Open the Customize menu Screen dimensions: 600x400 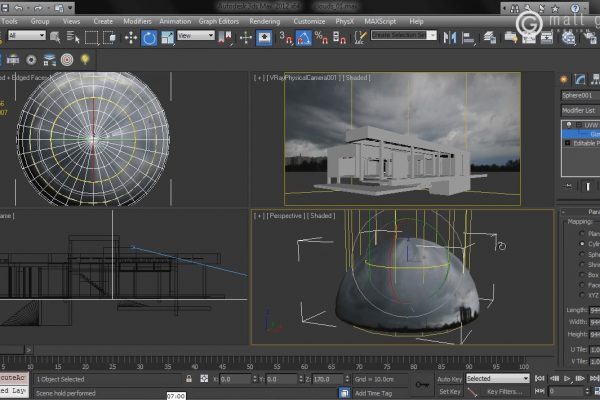click(x=309, y=21)
